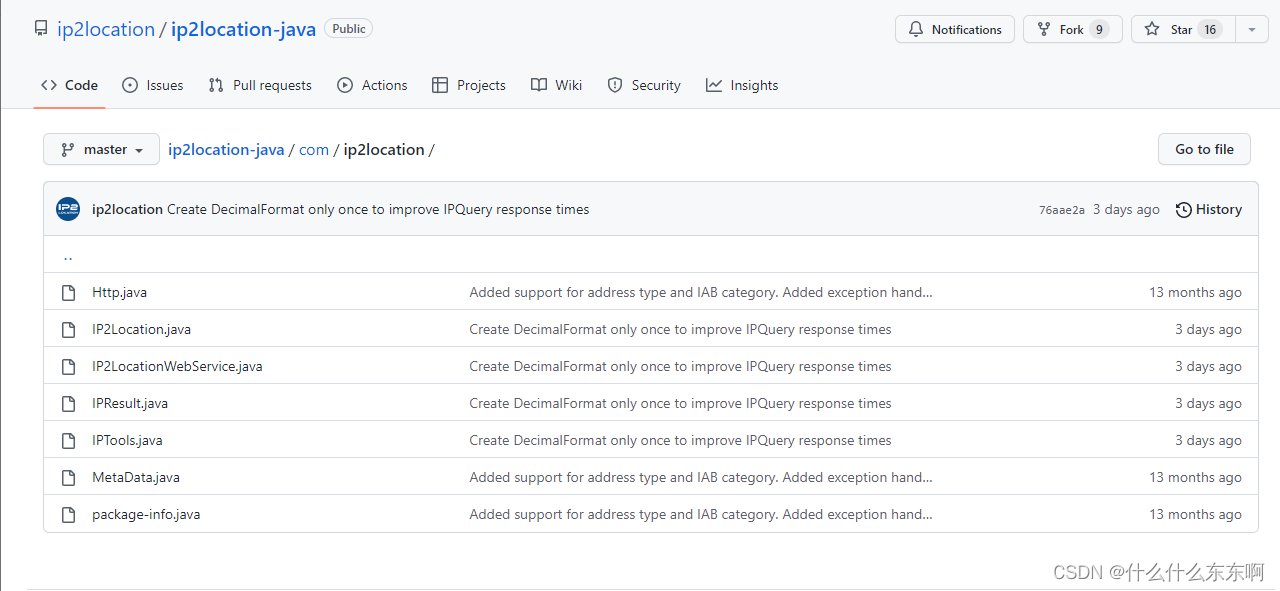Open the IPTools.java commit message link

(x=680, y=441)
